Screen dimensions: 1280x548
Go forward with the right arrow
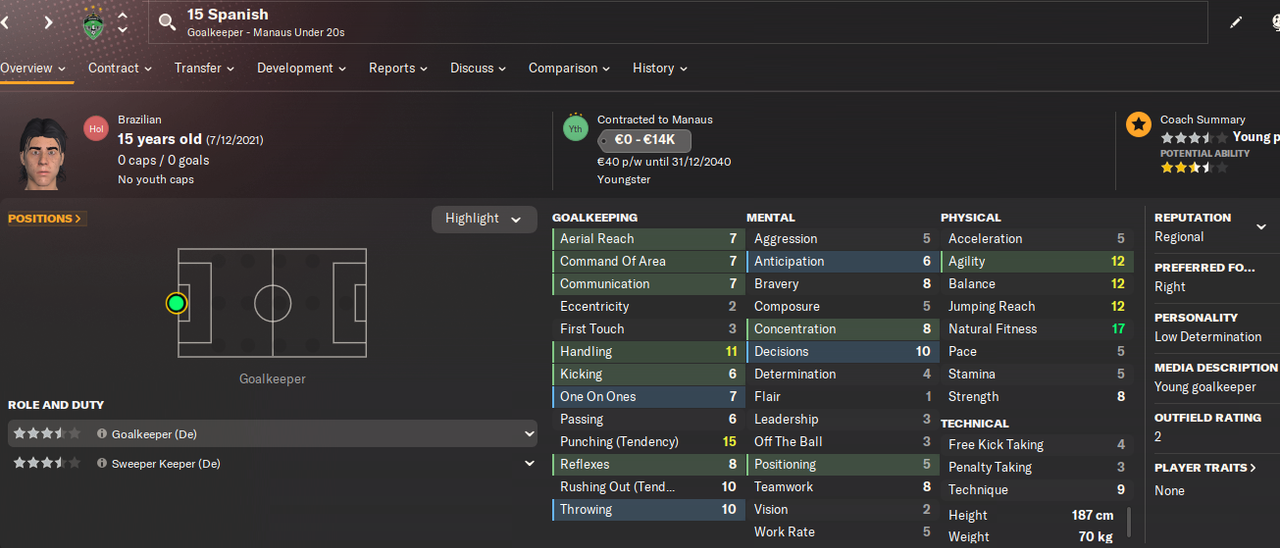tap(49, 22)
